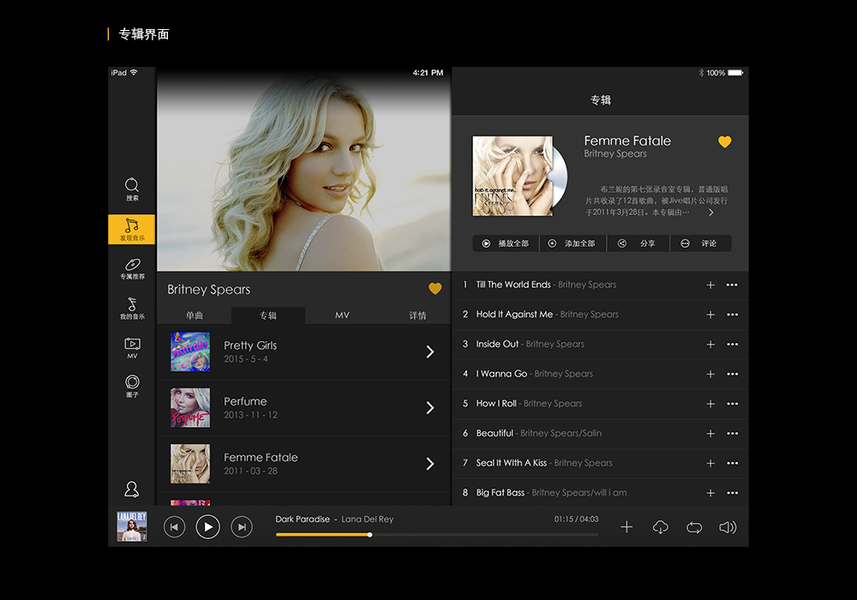Expand Pretty Girls album with chevron
Screen dimensions: 857x600
click(430, 352)
